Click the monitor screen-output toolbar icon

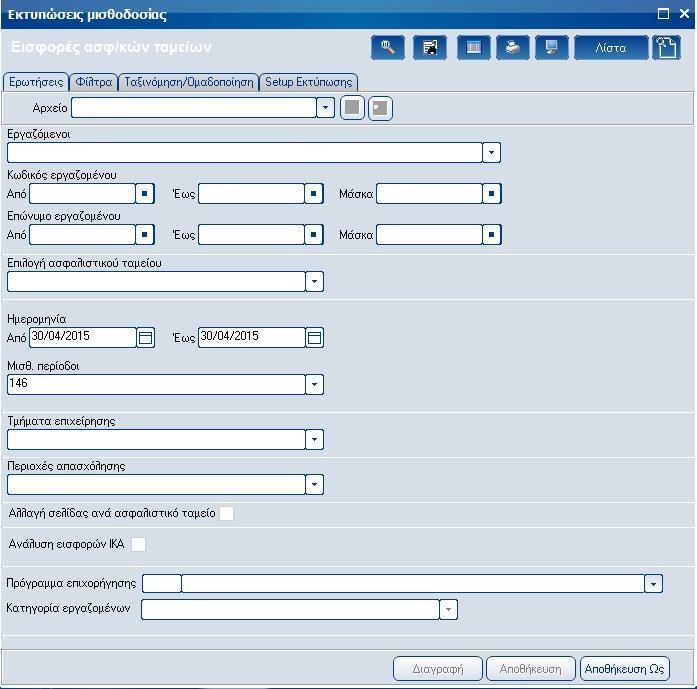[x=552, y=47]
